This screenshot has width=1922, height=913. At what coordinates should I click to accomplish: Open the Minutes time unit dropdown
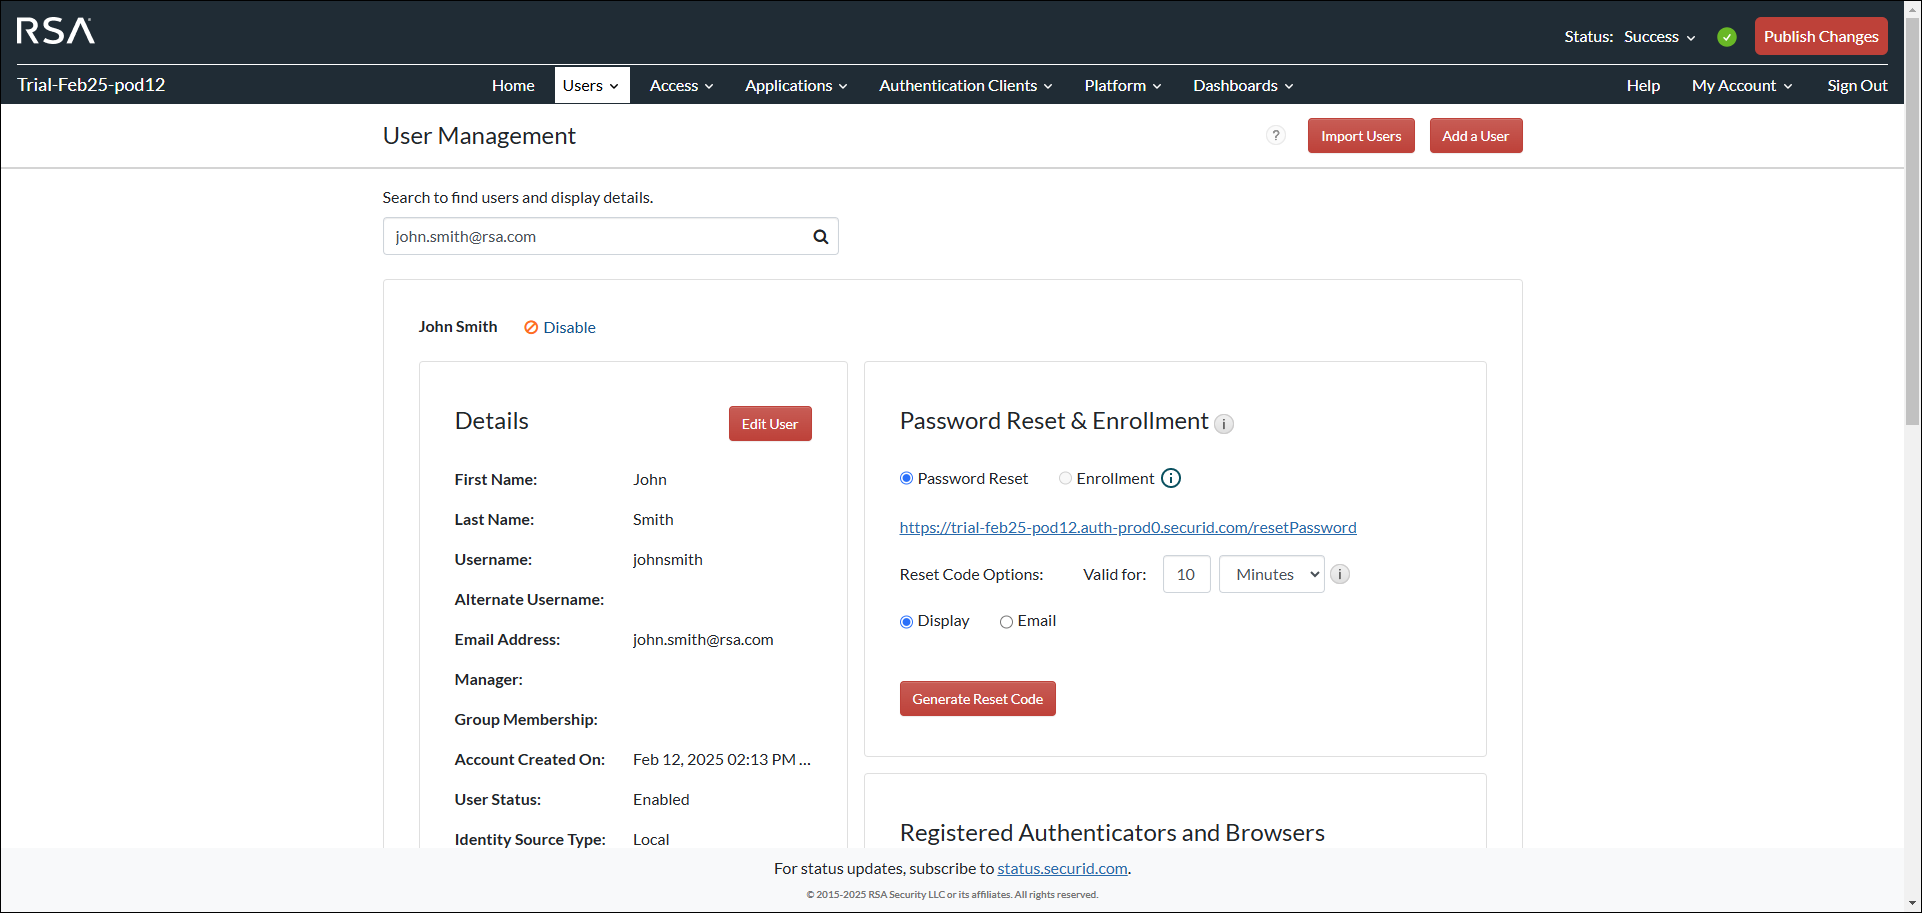tap(1271, 574)
